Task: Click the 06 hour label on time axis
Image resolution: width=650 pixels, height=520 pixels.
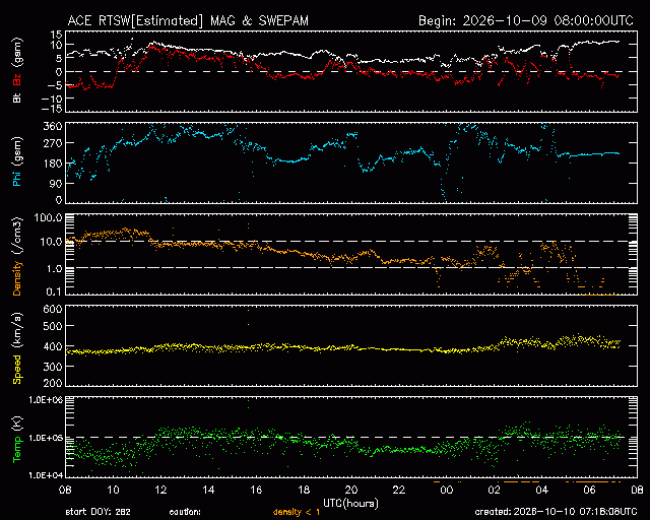Action: [590, 490]
